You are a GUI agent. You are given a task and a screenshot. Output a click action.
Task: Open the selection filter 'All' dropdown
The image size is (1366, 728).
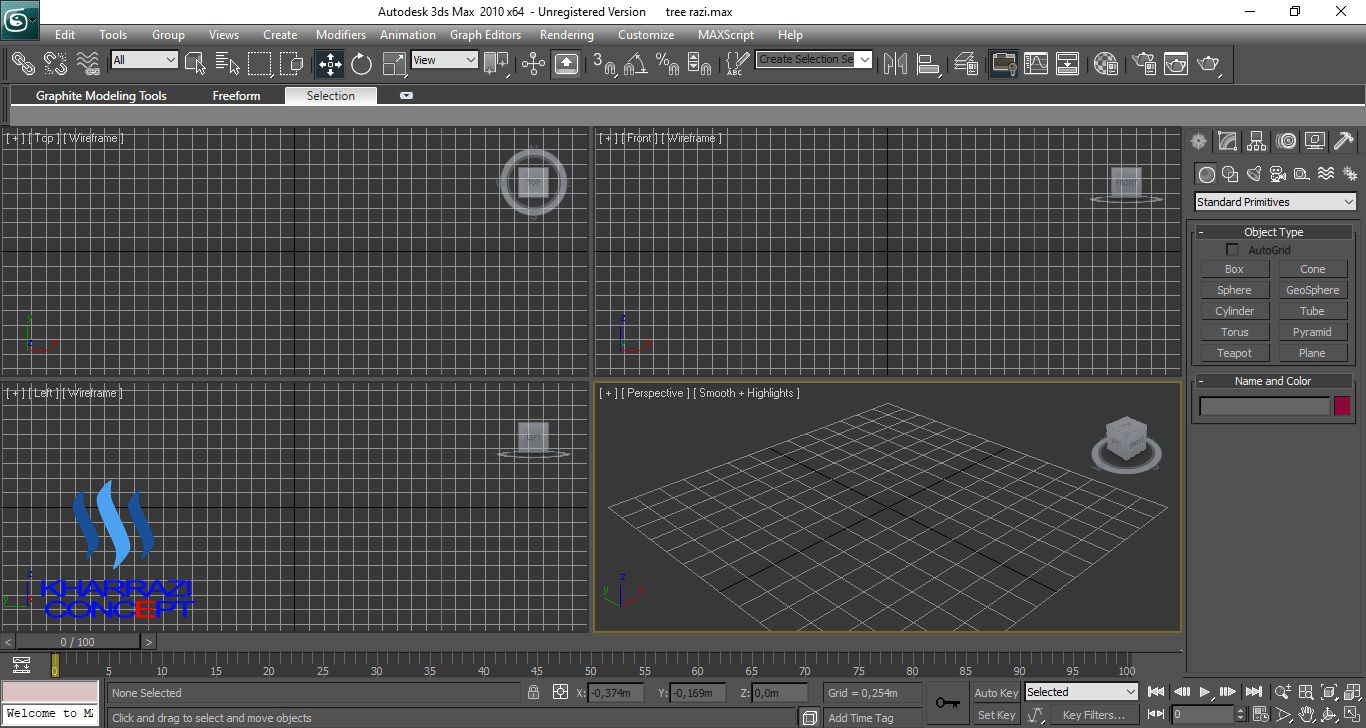click(x=144, y=60)
